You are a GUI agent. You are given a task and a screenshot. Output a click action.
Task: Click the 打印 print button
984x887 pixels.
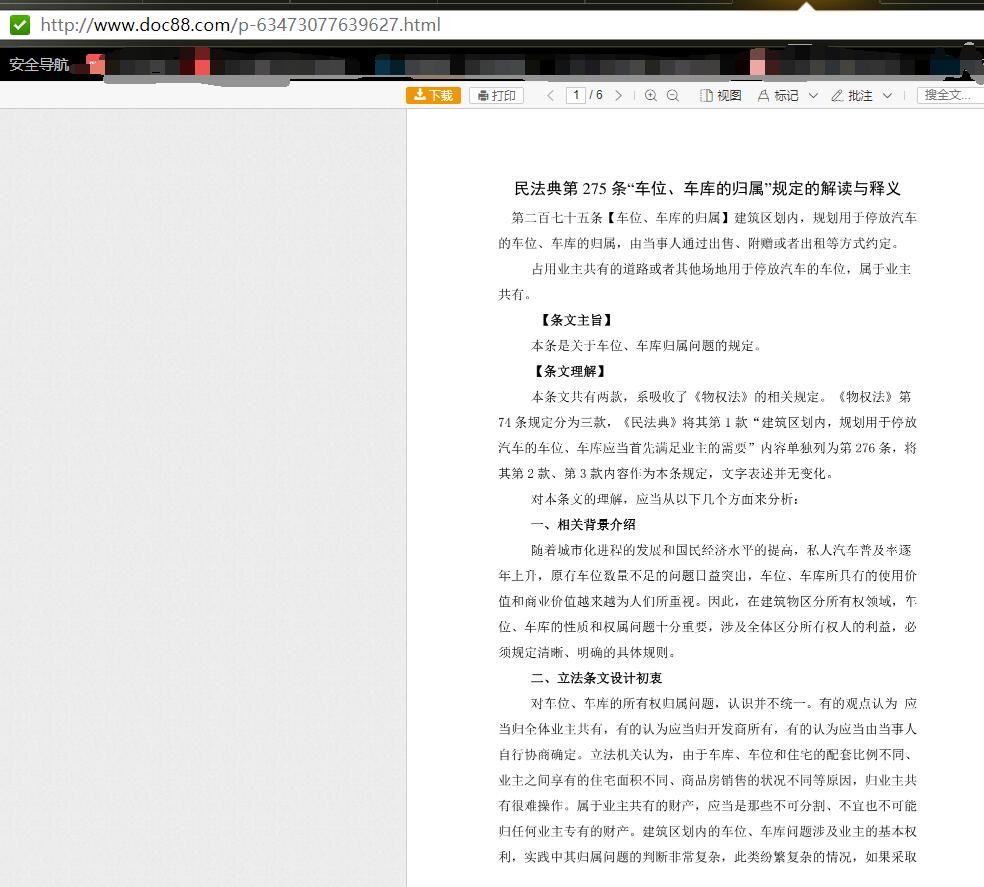point(496,95)
